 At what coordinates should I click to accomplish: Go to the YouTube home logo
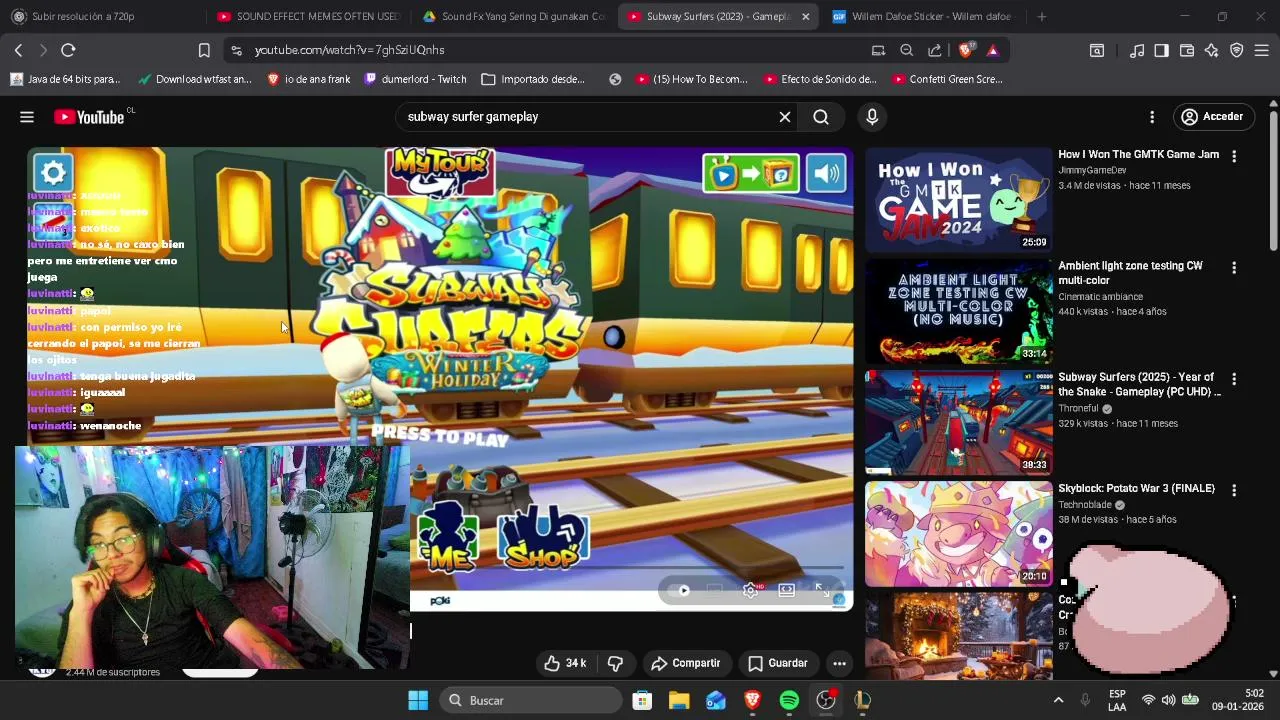[x=89, y=117]
